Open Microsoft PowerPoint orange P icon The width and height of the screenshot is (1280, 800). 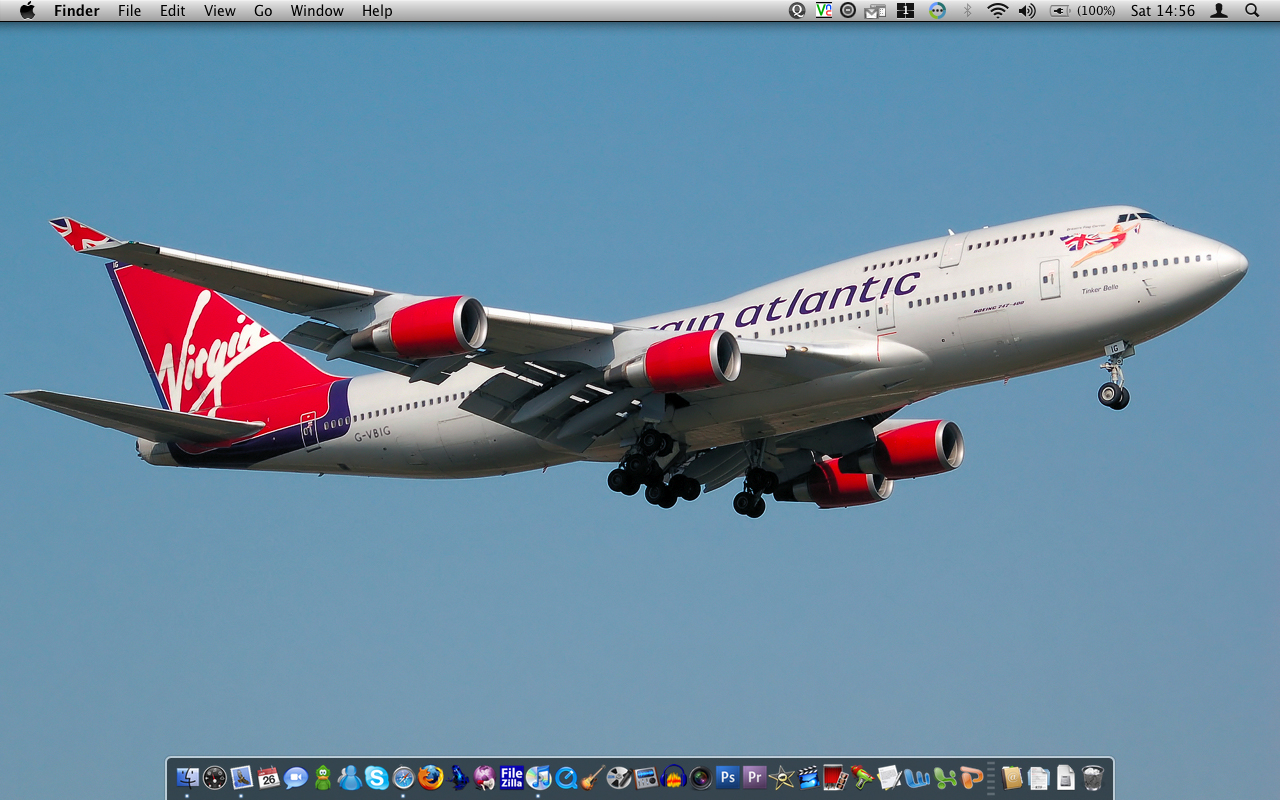point(971,777)
